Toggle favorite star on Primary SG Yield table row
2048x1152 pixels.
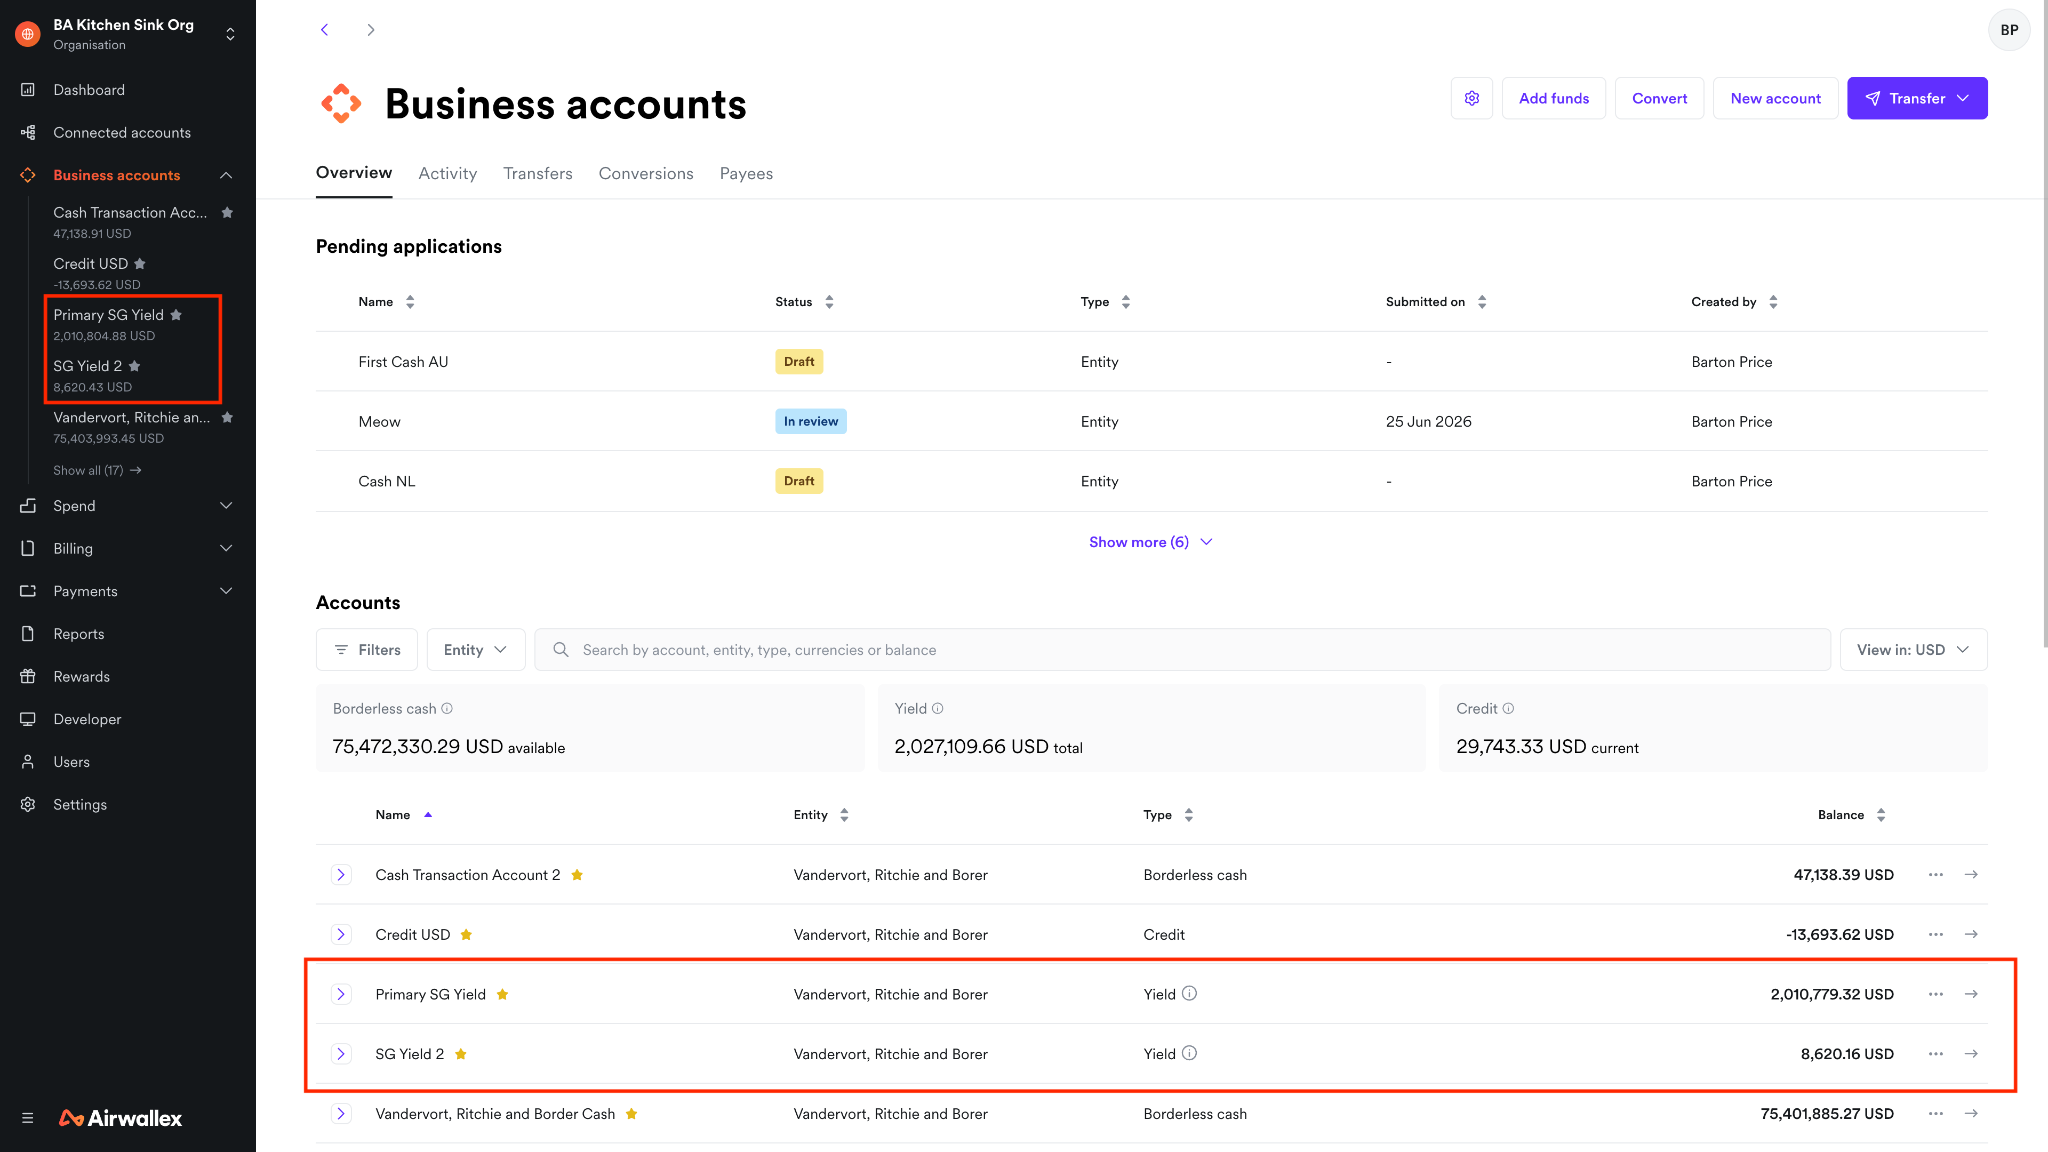(502, 994)
